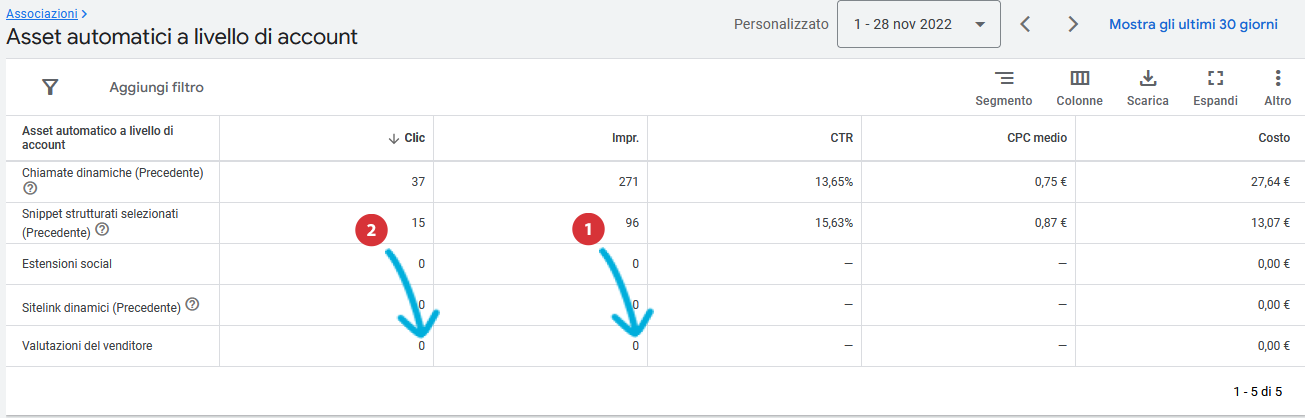Viewport: 1305px width, 418px height.
Task: Open Associazioni breadcrumb link
Action: click(x=42, y=14)
